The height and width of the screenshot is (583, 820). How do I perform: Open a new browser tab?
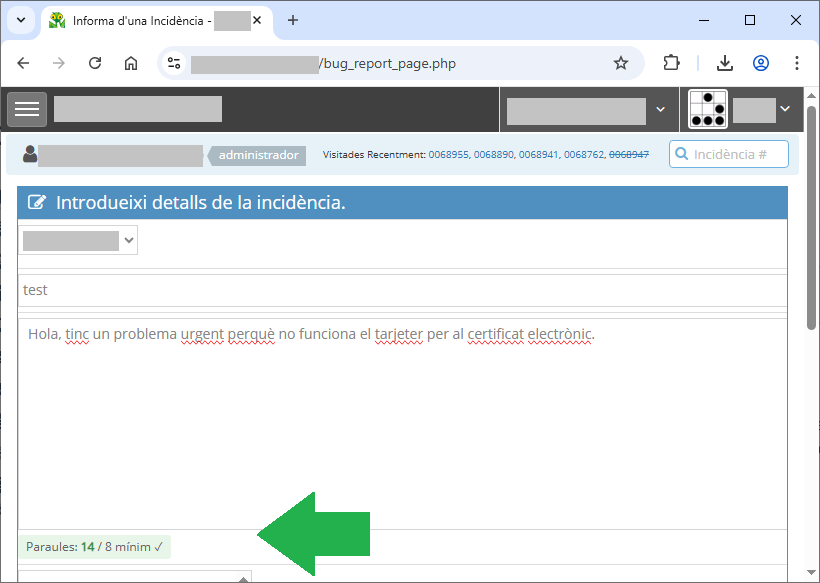293,20
